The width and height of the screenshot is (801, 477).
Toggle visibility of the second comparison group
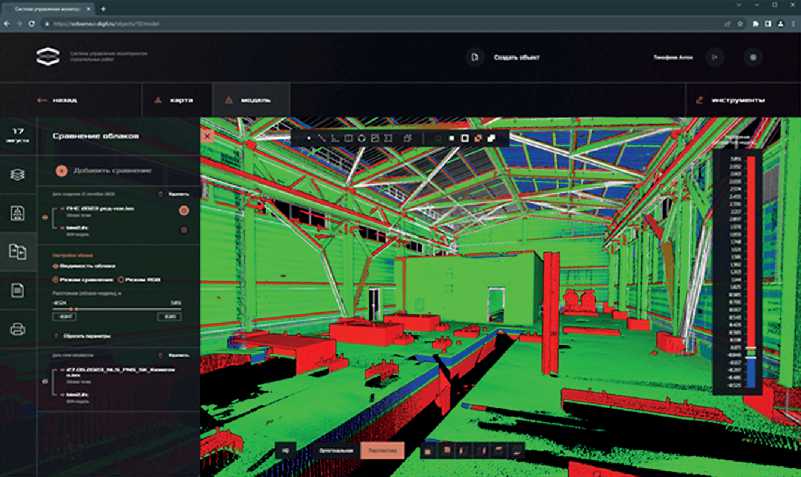tap(45, 381)
